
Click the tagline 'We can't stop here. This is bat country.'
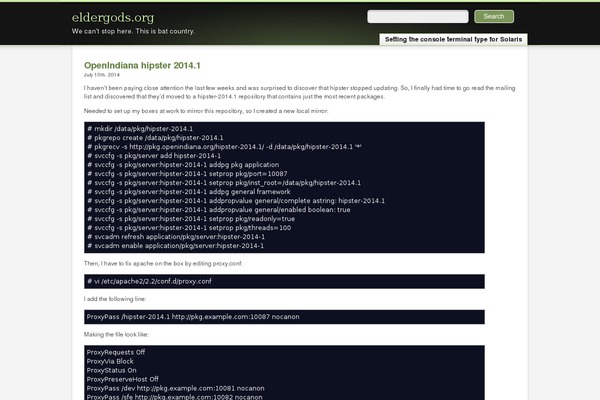click(133, 31)
